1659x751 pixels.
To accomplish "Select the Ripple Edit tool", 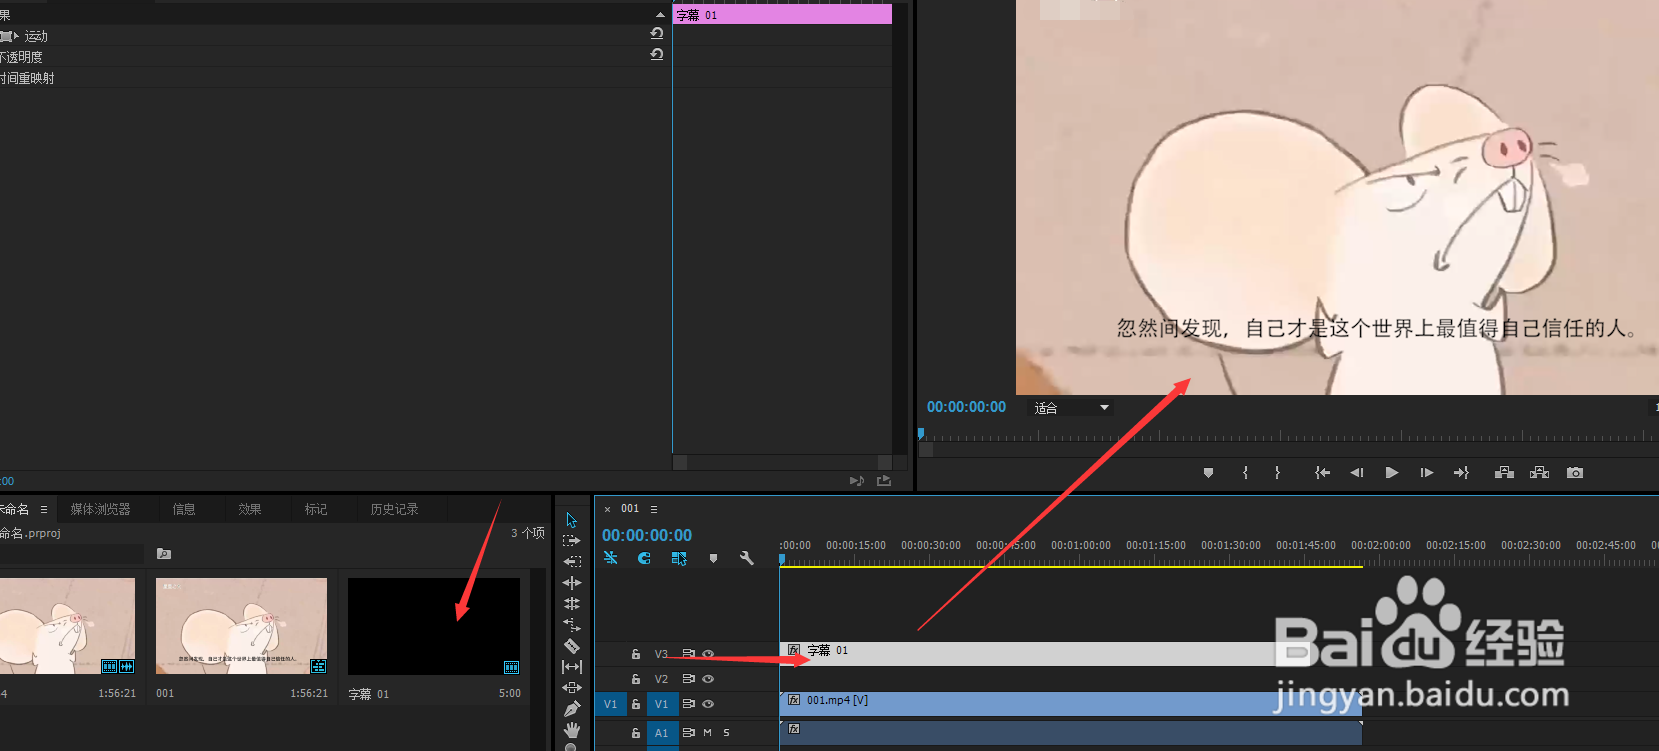I will [572, 583].
